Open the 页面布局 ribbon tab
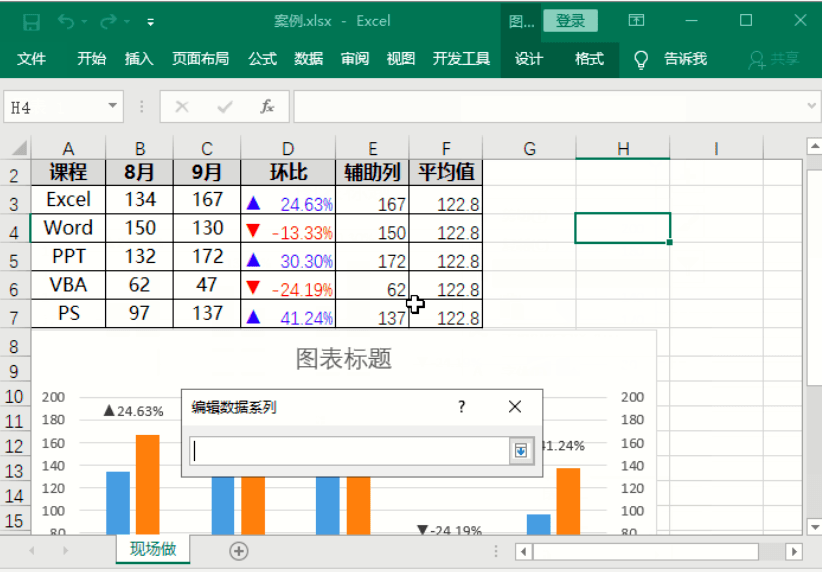Screen dimensions: 822x572 click(200, 60)
